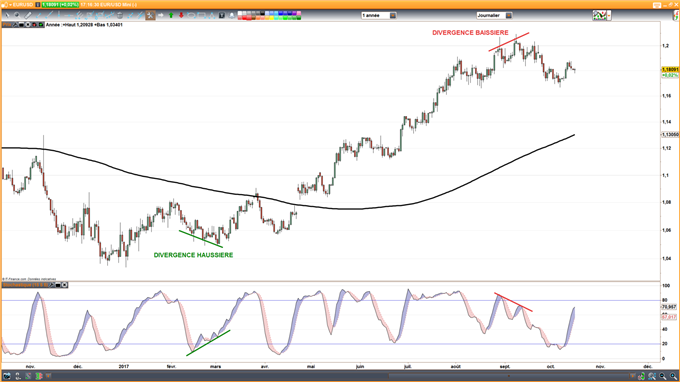680x382 pixels.
Task: Select the white right arrow tool
Action: [x=160, y=15]
